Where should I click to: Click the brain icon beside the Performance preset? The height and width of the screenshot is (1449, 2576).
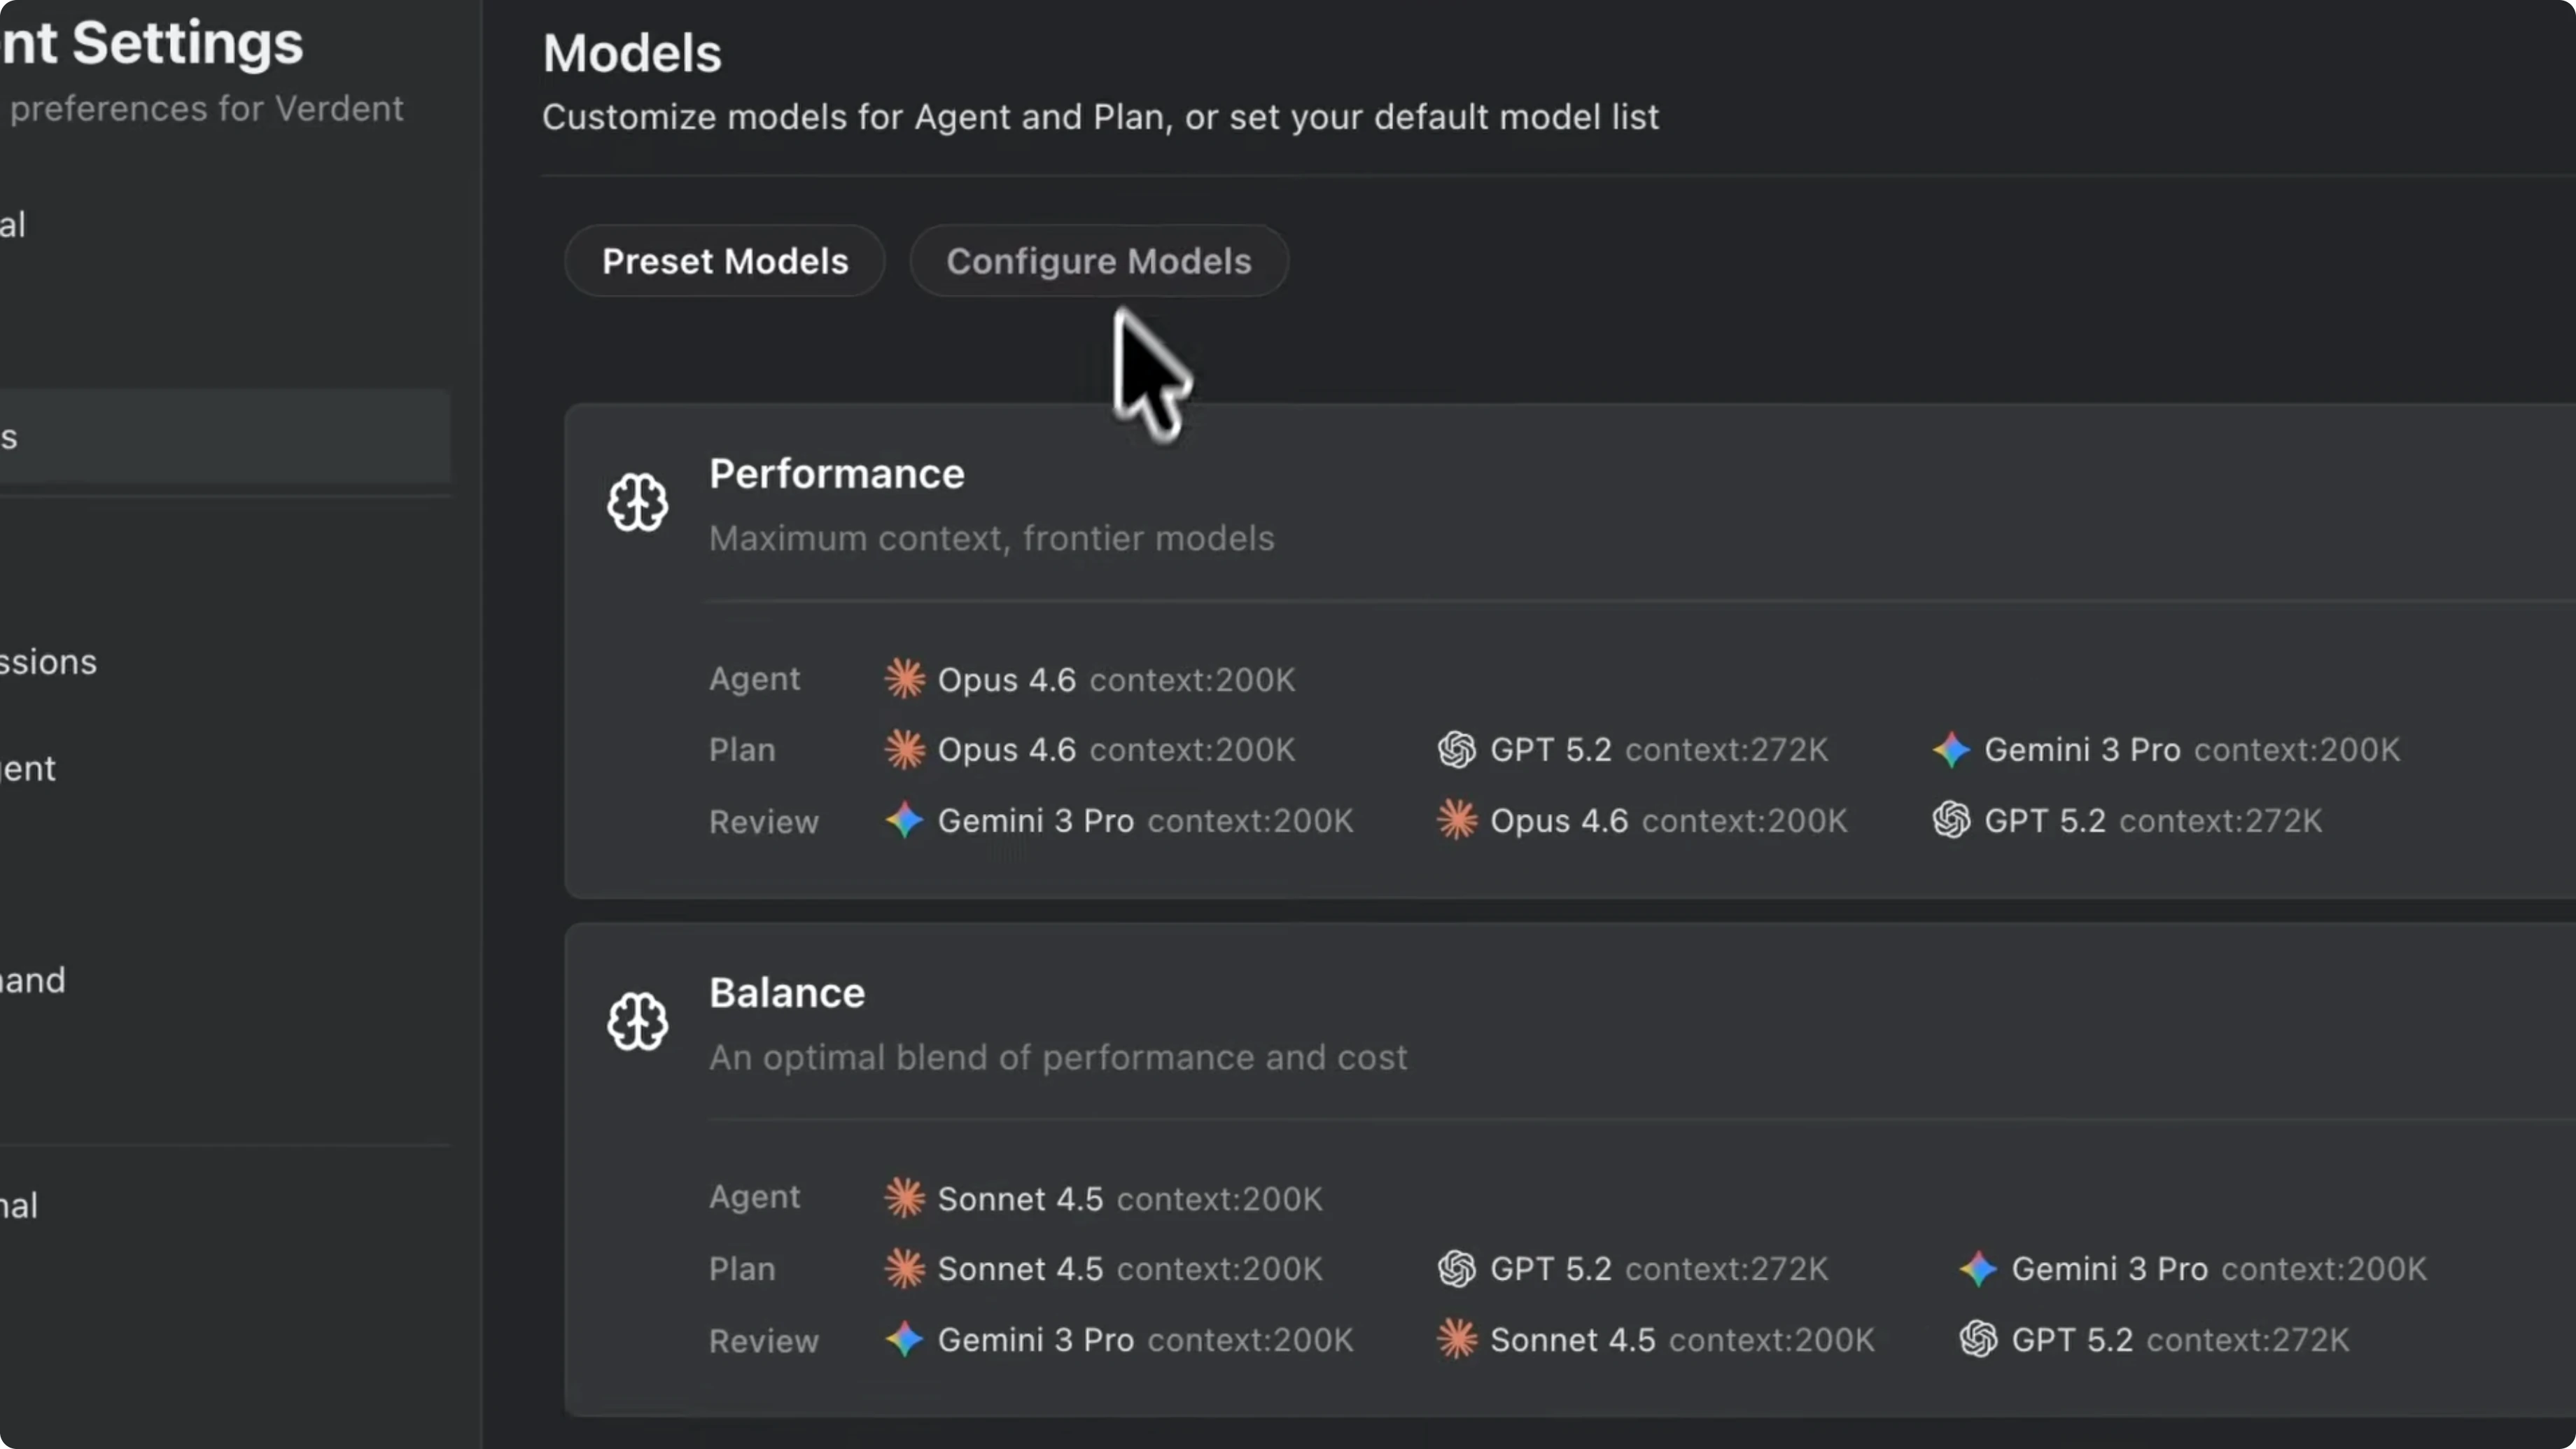637,502
